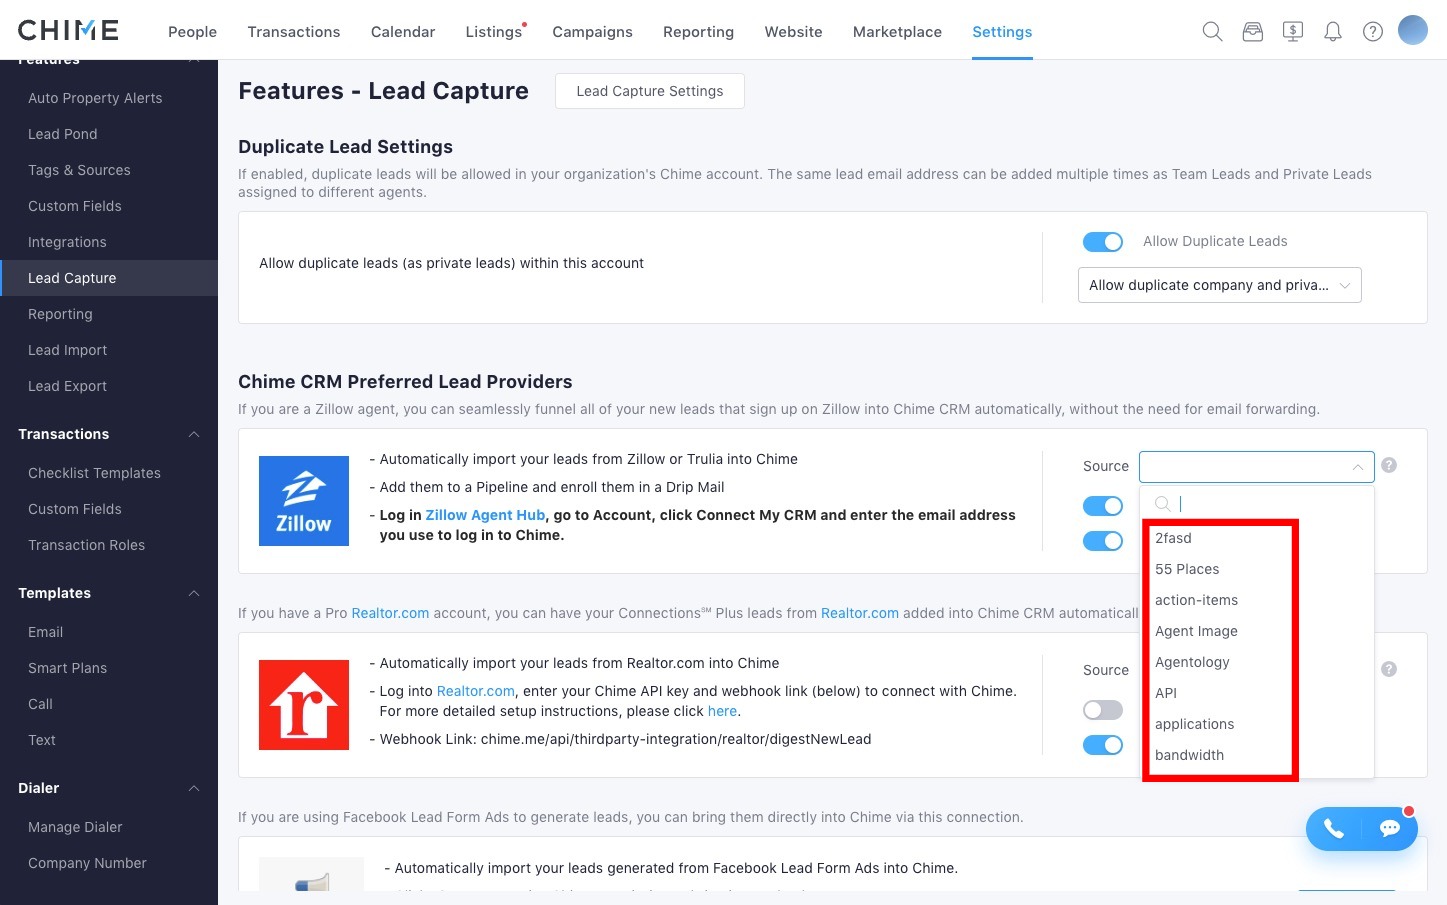Collapse the Templates sidebar section

tap(194, 593)
